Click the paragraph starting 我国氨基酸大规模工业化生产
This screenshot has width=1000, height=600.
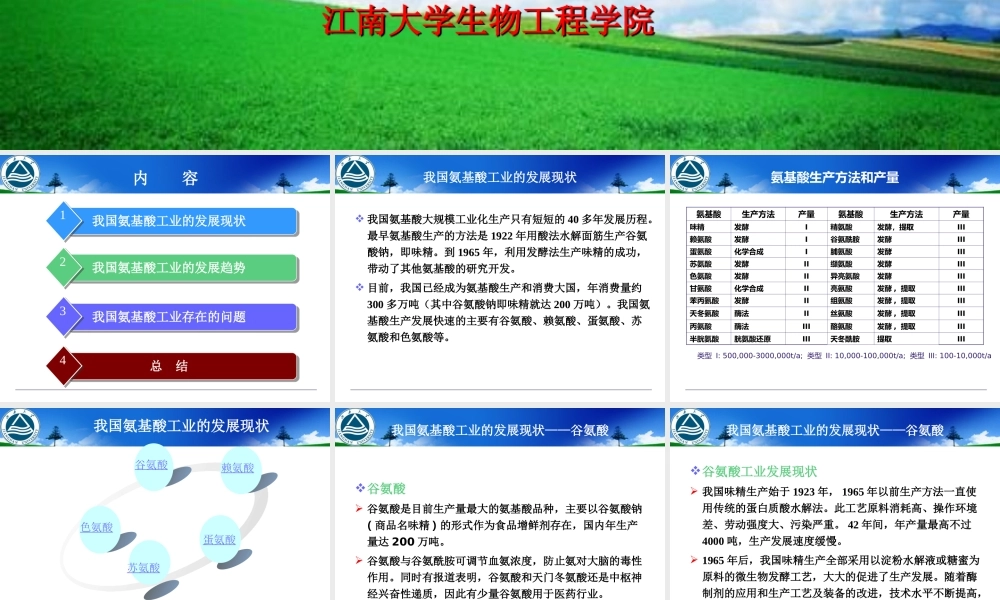tap(510, 244)
